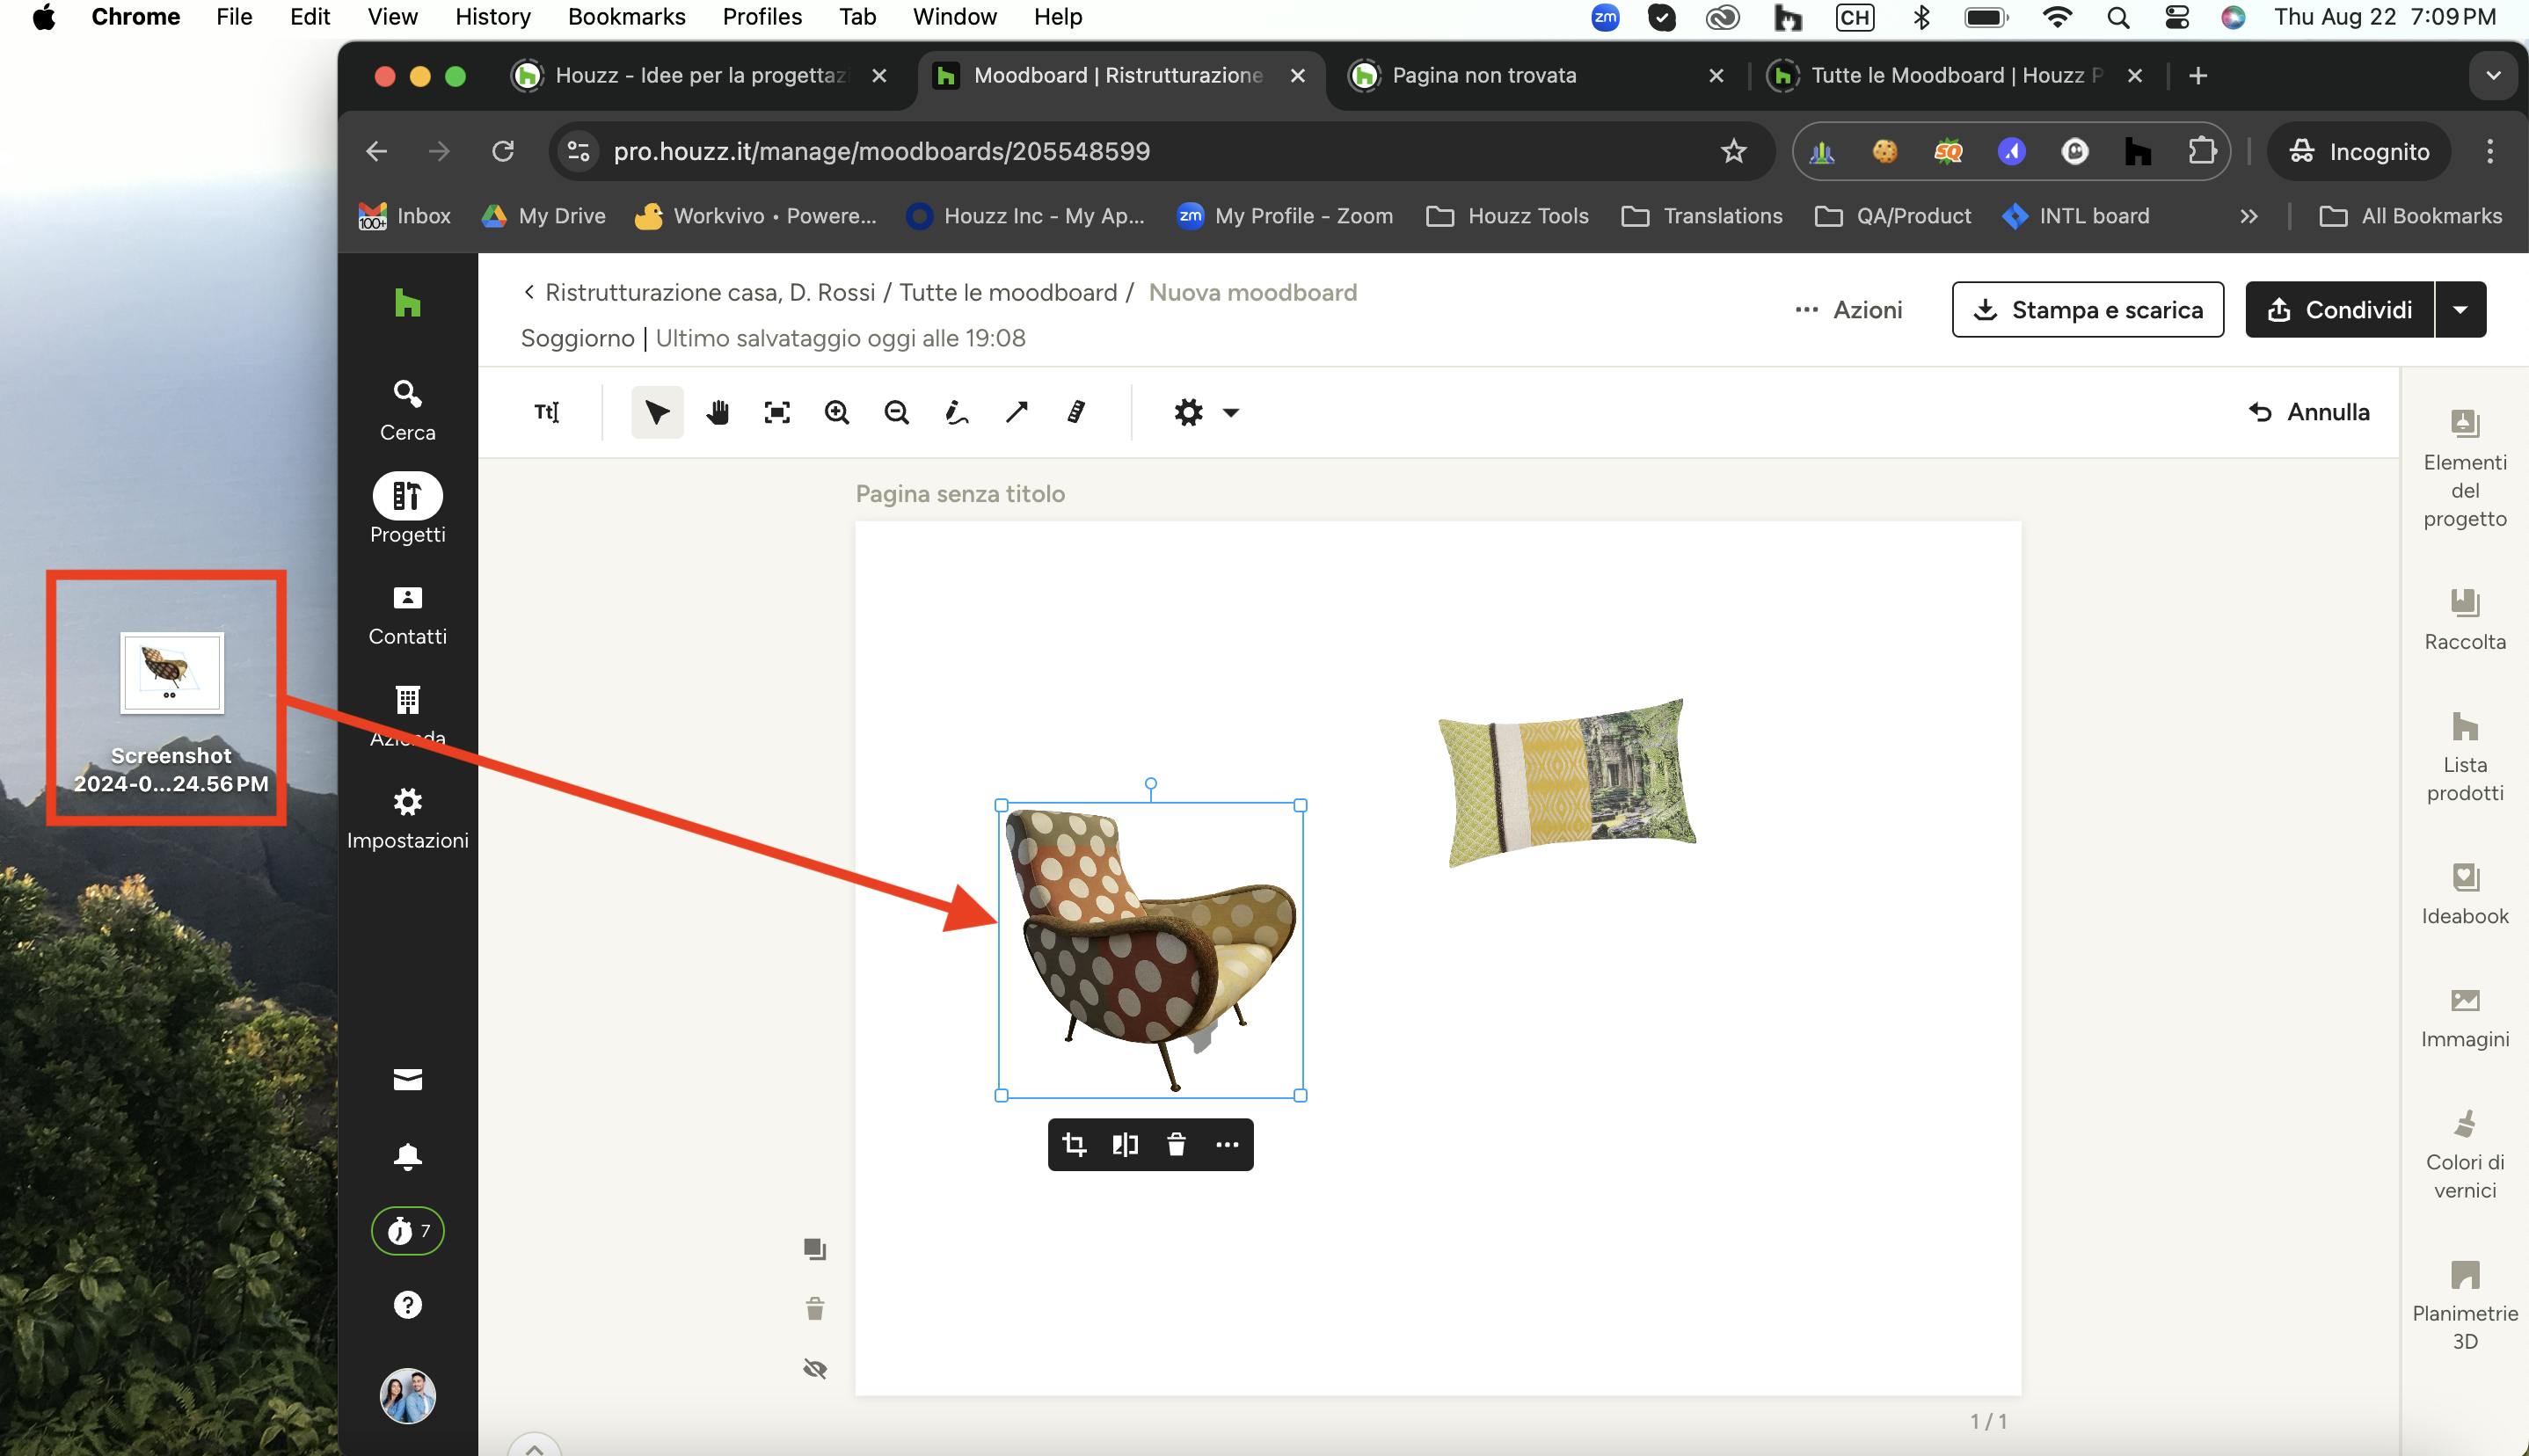Open the Screenshot file on the desktop
The image size is (2529, 1456).
pyautogui.click(x=171, y=712)
